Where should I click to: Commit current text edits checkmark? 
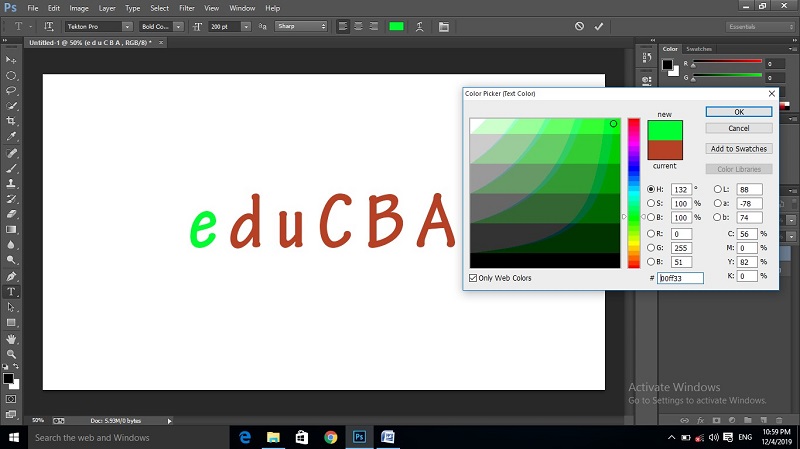click(x=598, y=26)
